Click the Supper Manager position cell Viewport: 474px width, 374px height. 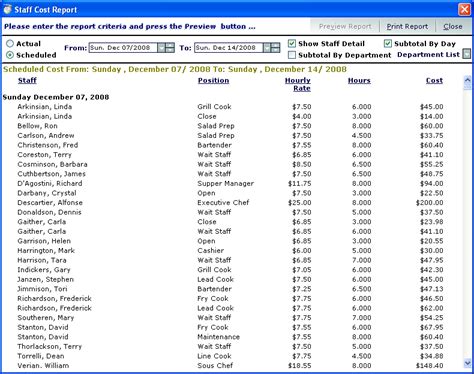pos(225,184)
